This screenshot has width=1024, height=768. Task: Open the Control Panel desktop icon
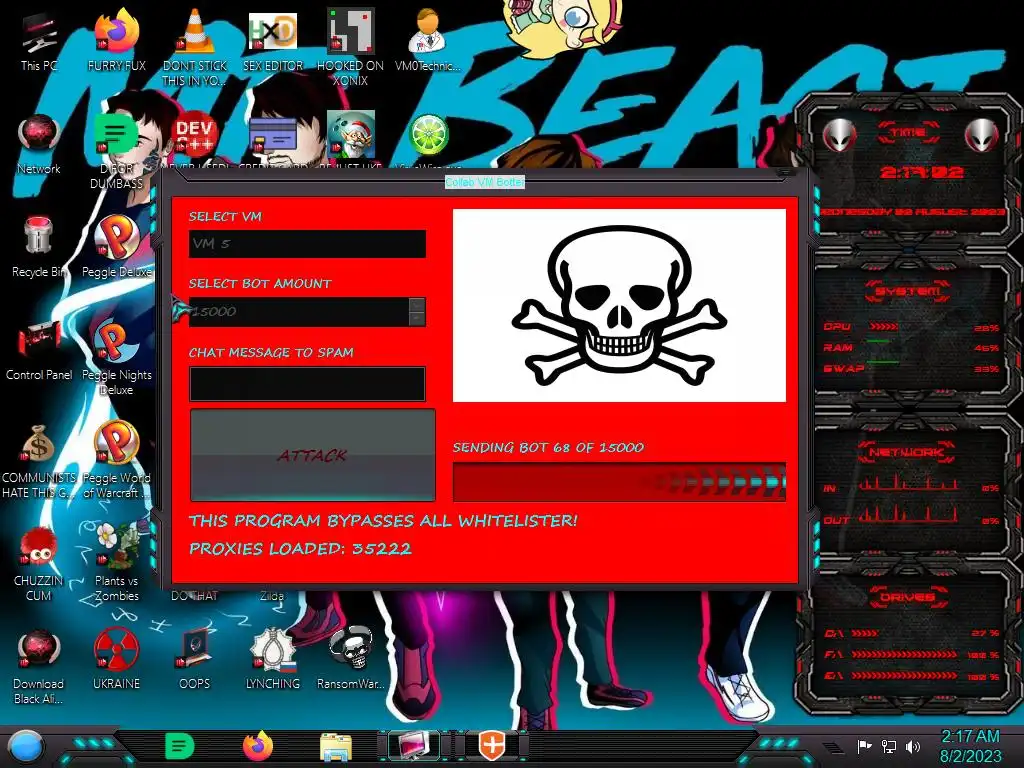point(39,350)
